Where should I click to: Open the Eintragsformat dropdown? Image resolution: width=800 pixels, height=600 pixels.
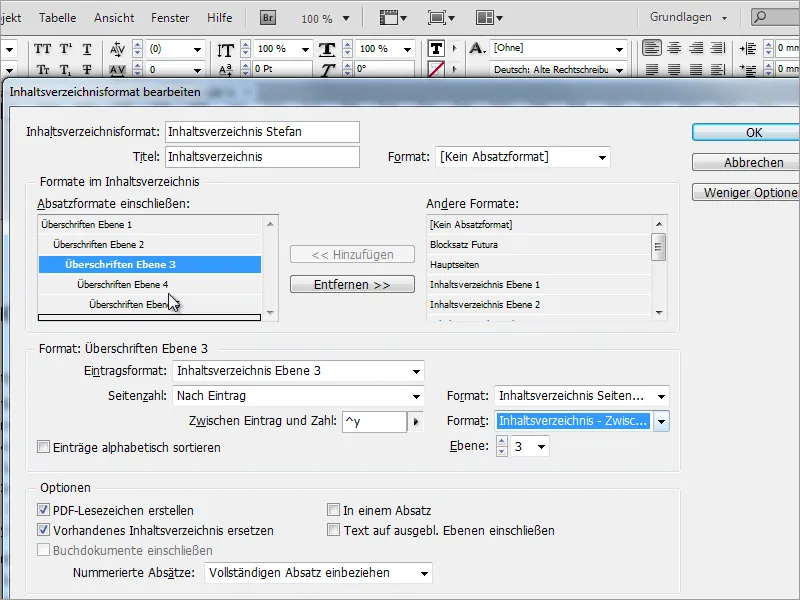(298, 371)
